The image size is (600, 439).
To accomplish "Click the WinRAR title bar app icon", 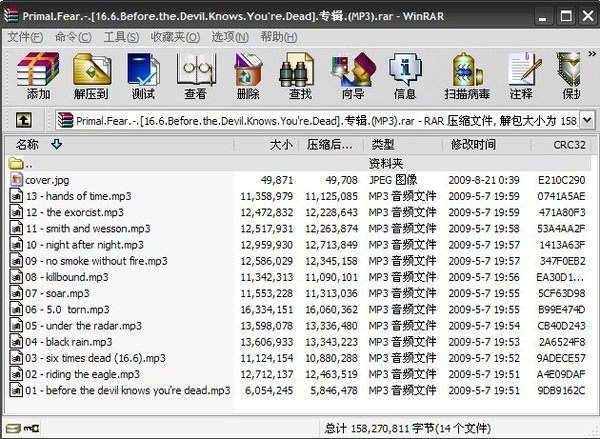I will coord(11,16).
